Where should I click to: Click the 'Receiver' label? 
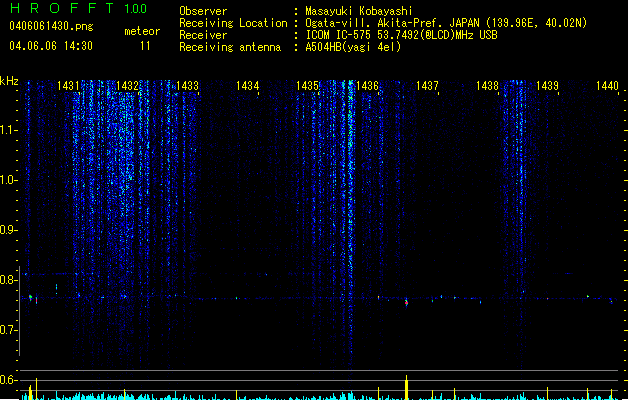[203, 35]
